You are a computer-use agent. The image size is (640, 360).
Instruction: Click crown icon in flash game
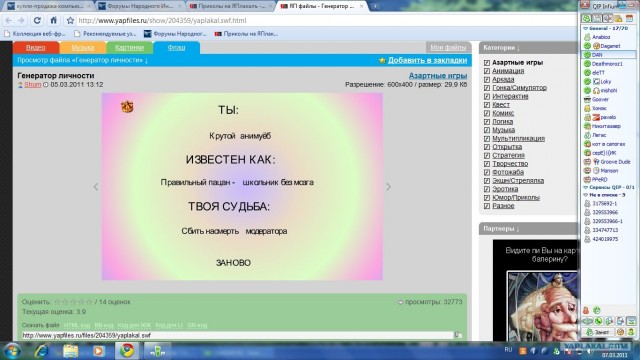(x=127, y=107)
